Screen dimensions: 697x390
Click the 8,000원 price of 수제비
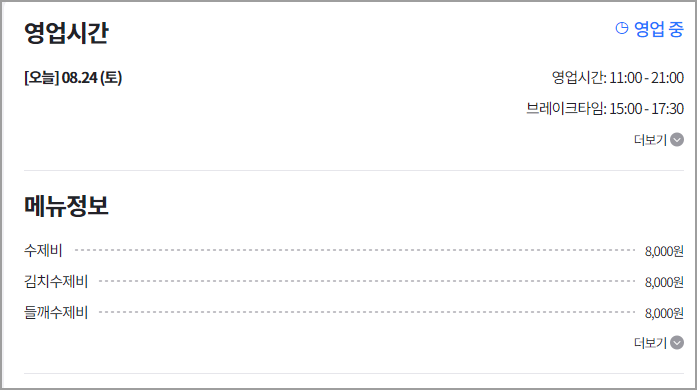[664, 251]
